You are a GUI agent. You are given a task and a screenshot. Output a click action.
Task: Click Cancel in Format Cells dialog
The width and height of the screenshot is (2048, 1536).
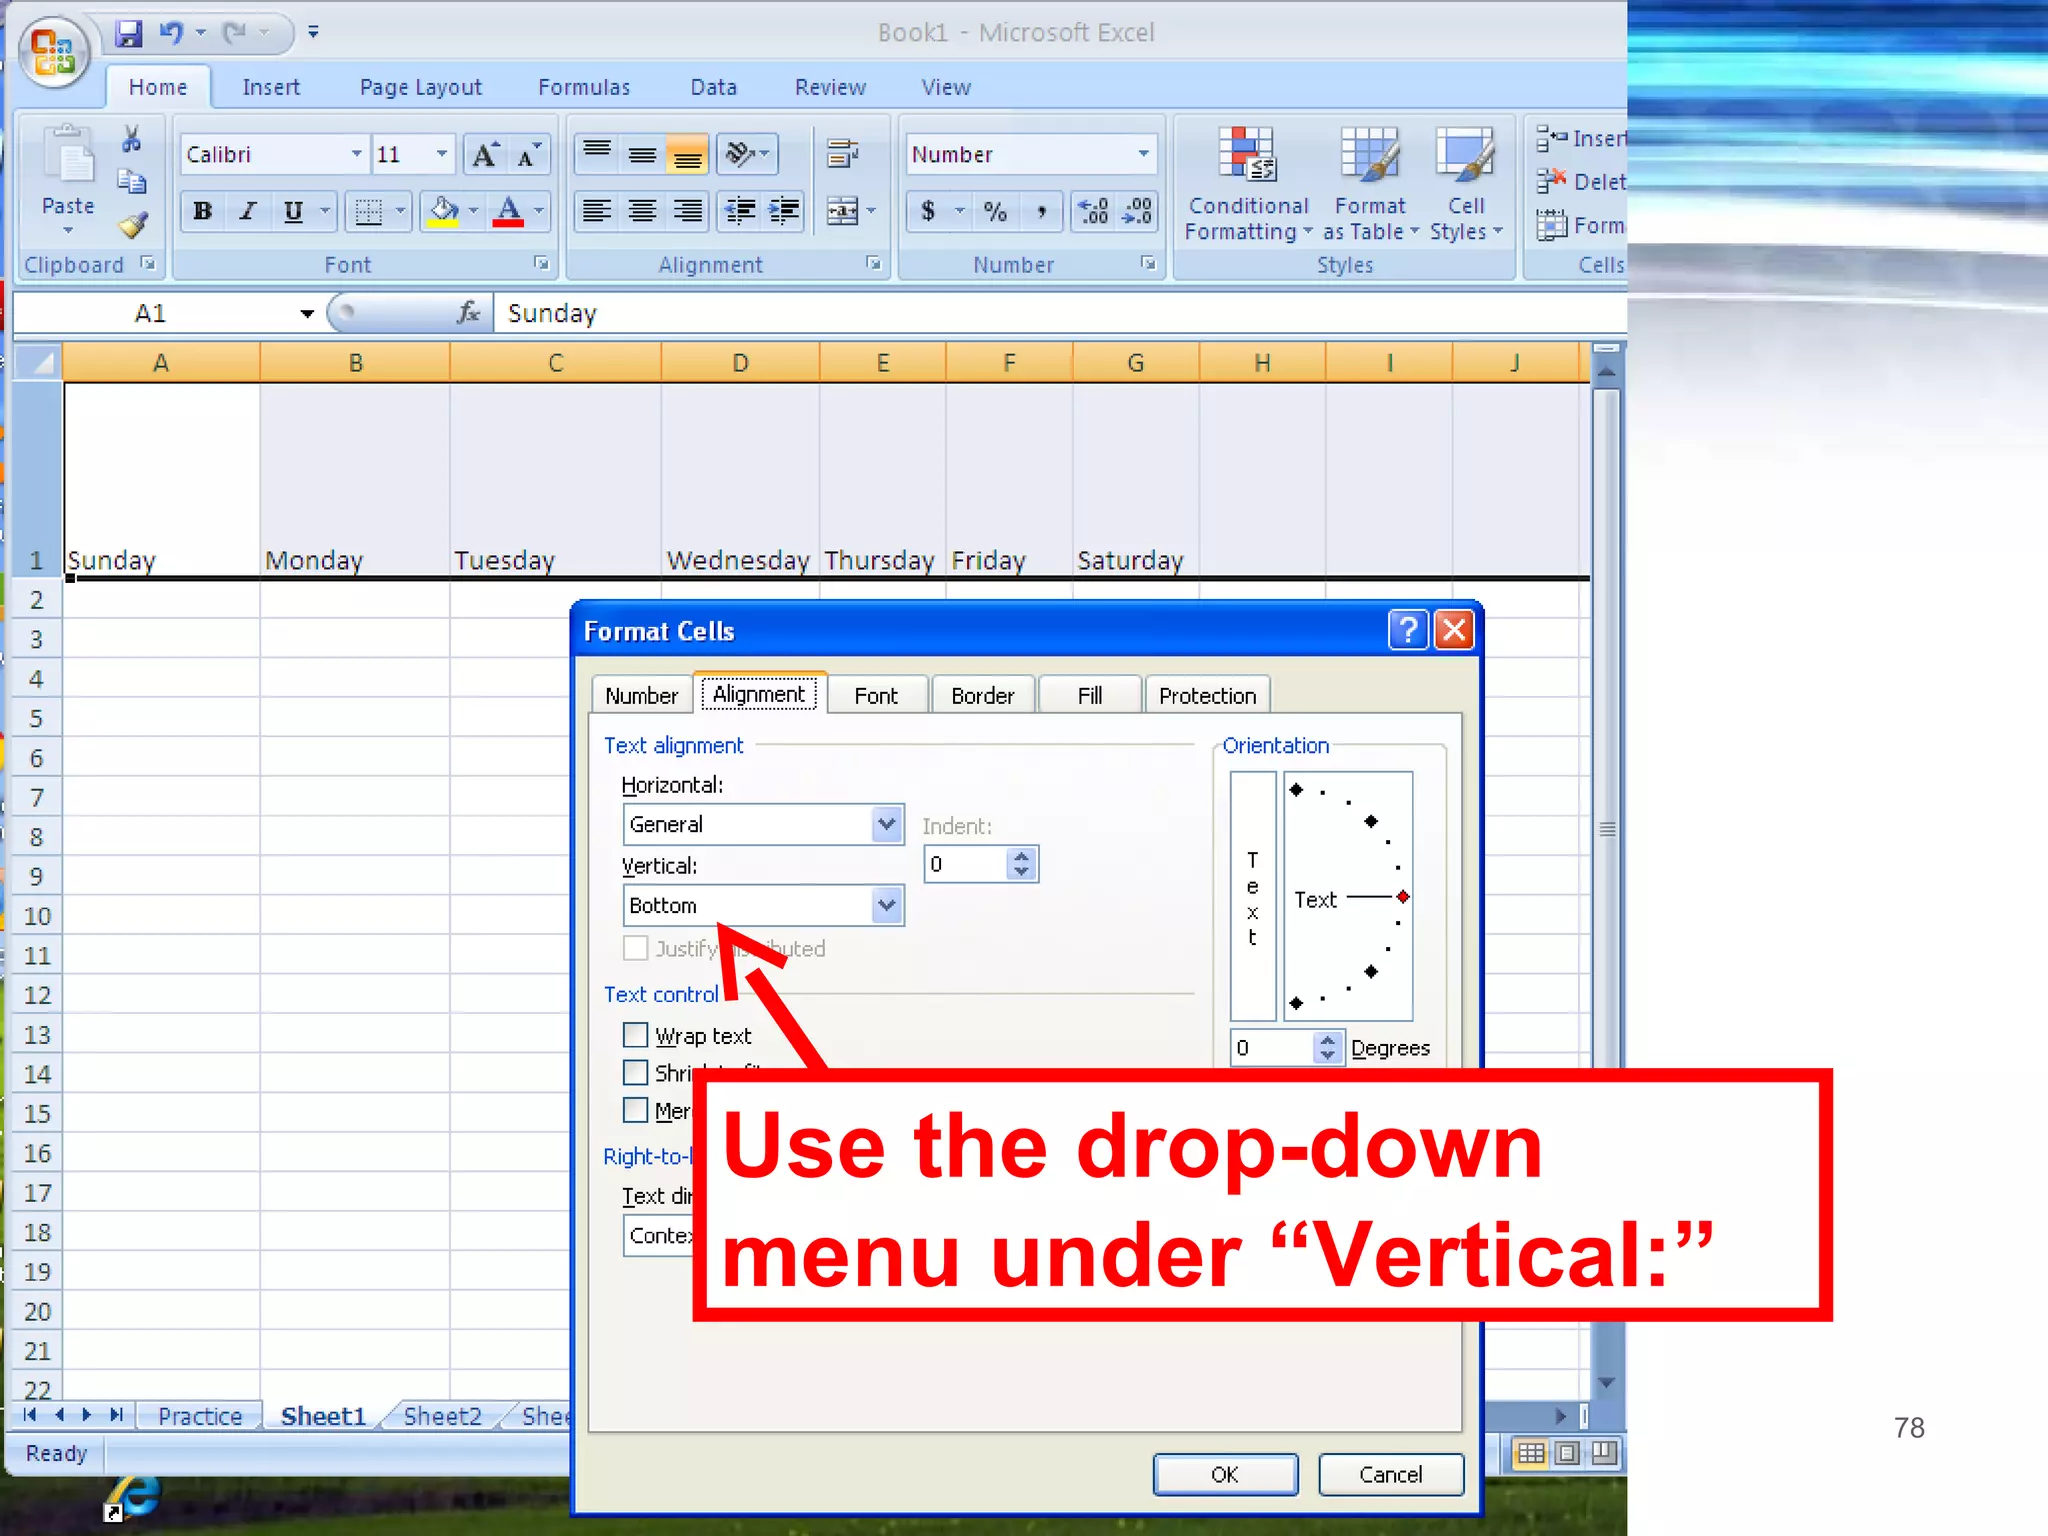1390,1474
